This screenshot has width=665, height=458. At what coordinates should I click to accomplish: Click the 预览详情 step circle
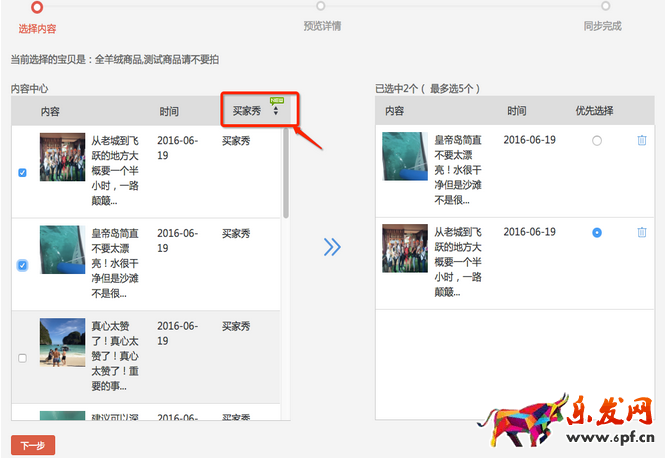pos(321,6)
